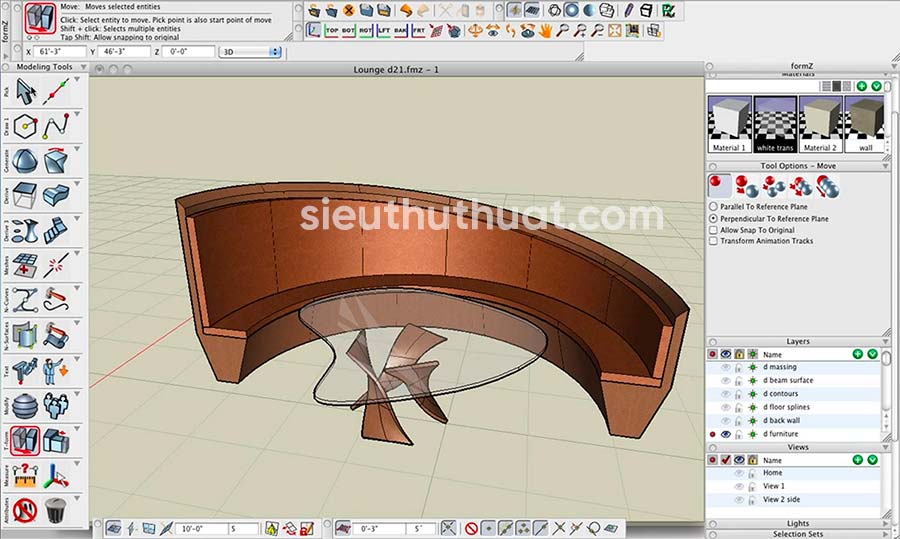This screenshot has width=900, height=539.
Task: Switch to Front (FRT) view icon
Action: 418,30
